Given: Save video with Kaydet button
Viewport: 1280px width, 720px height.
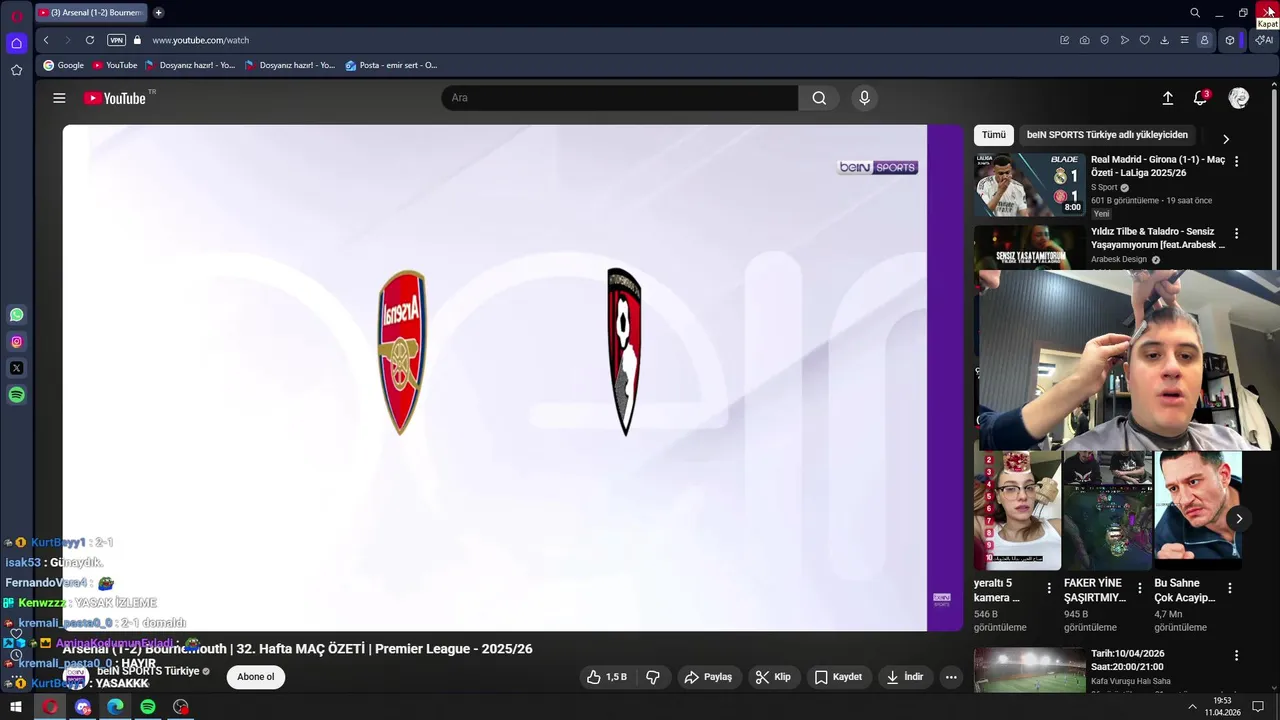Looking at the screenshot, I should pos(838,677).
